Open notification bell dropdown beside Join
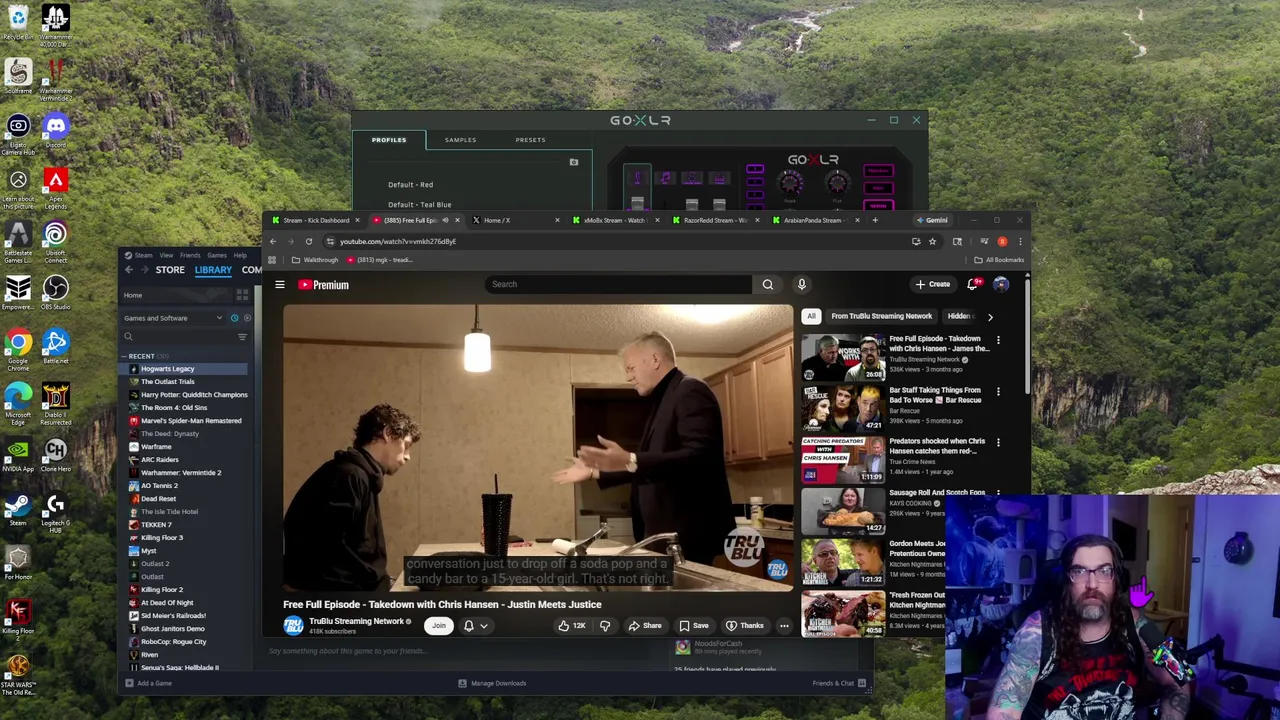Image resolution: width=1280 pixels, height=720 pixels. click(x=476, y=626)
